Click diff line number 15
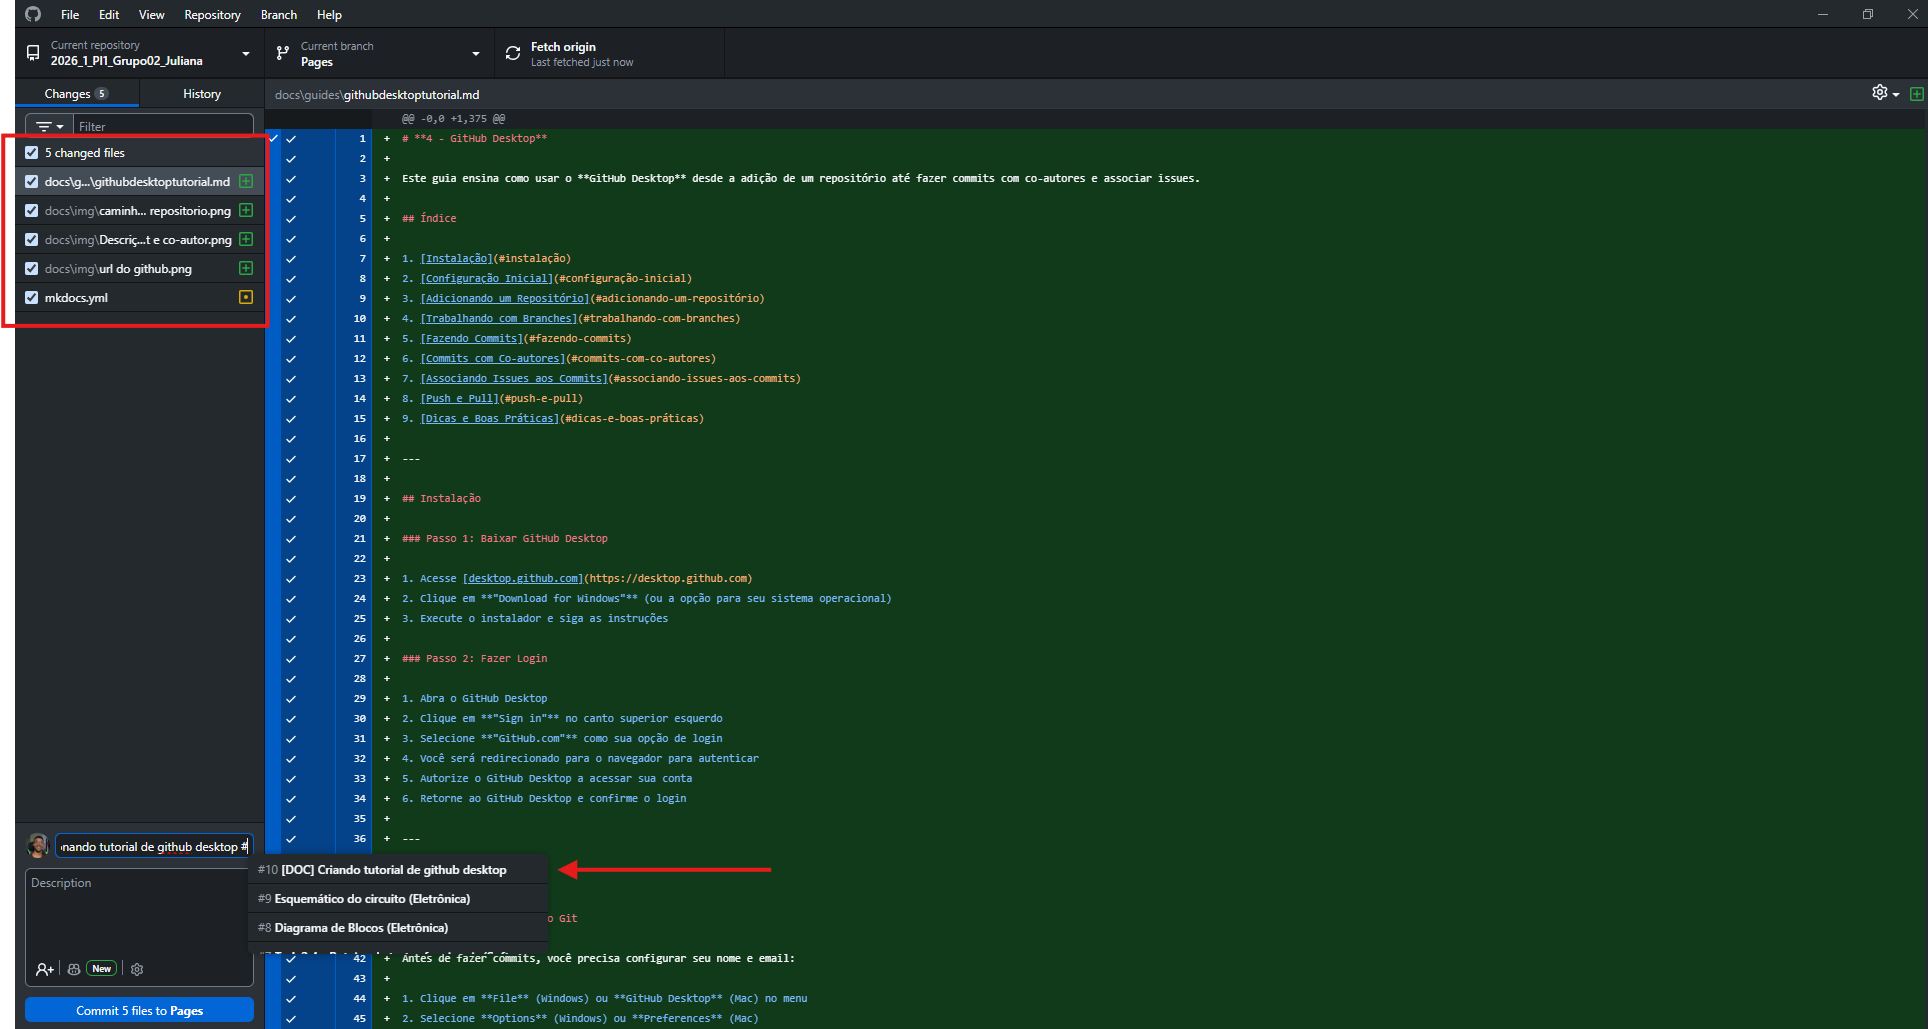The width and height of the screenshot is (1928, 1029). [360, 419]
